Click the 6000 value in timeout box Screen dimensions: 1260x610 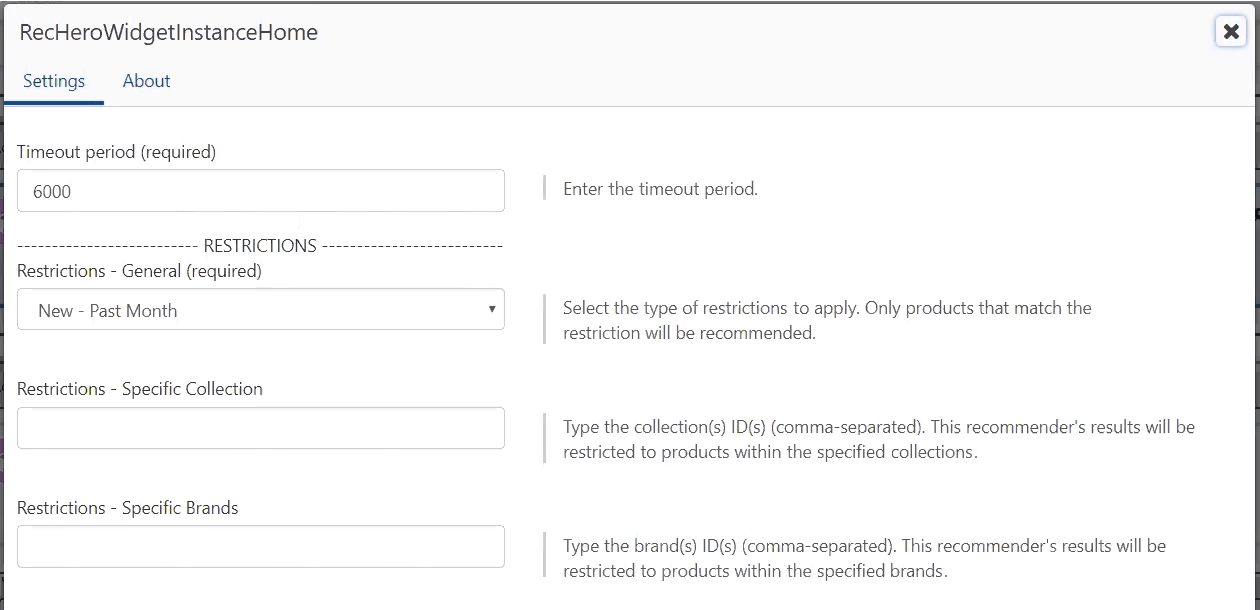52,191
